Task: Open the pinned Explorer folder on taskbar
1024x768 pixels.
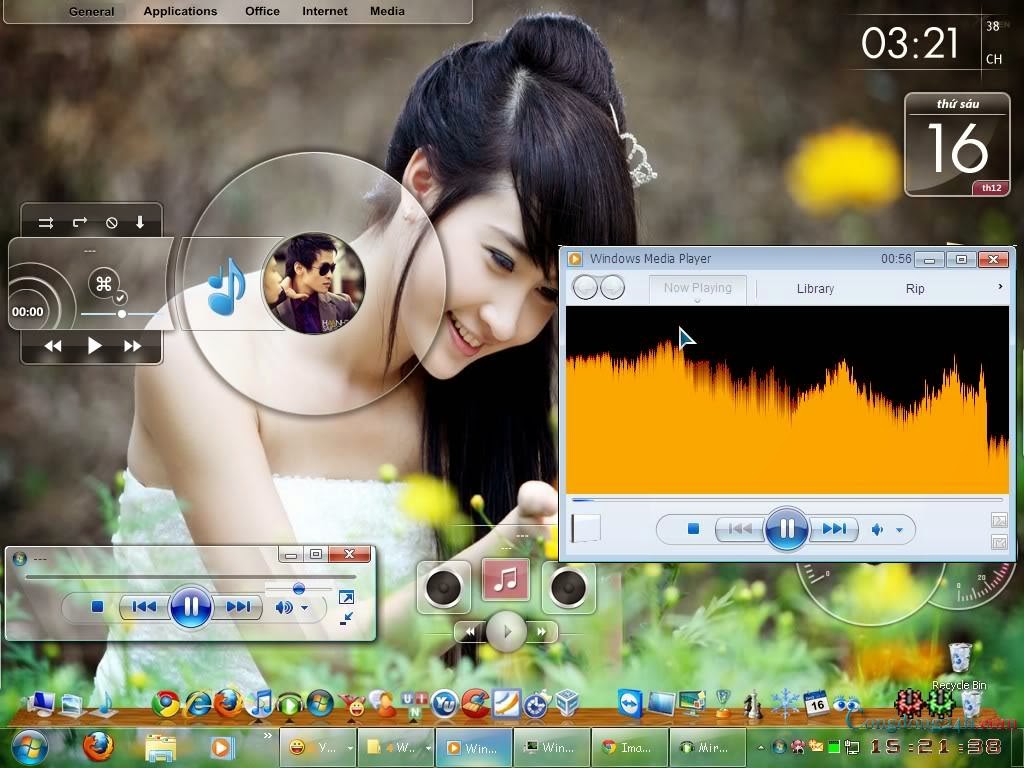Action: point(161,748)
